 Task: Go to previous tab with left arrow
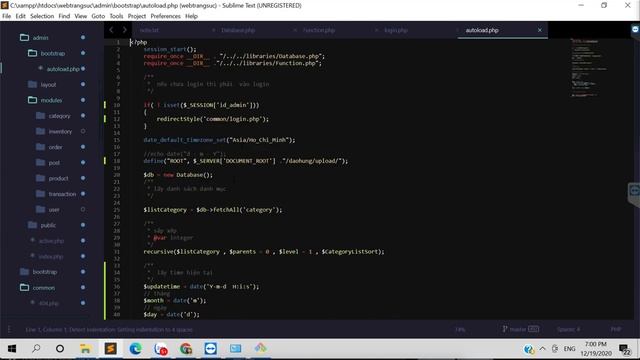(x=111, y=30)
